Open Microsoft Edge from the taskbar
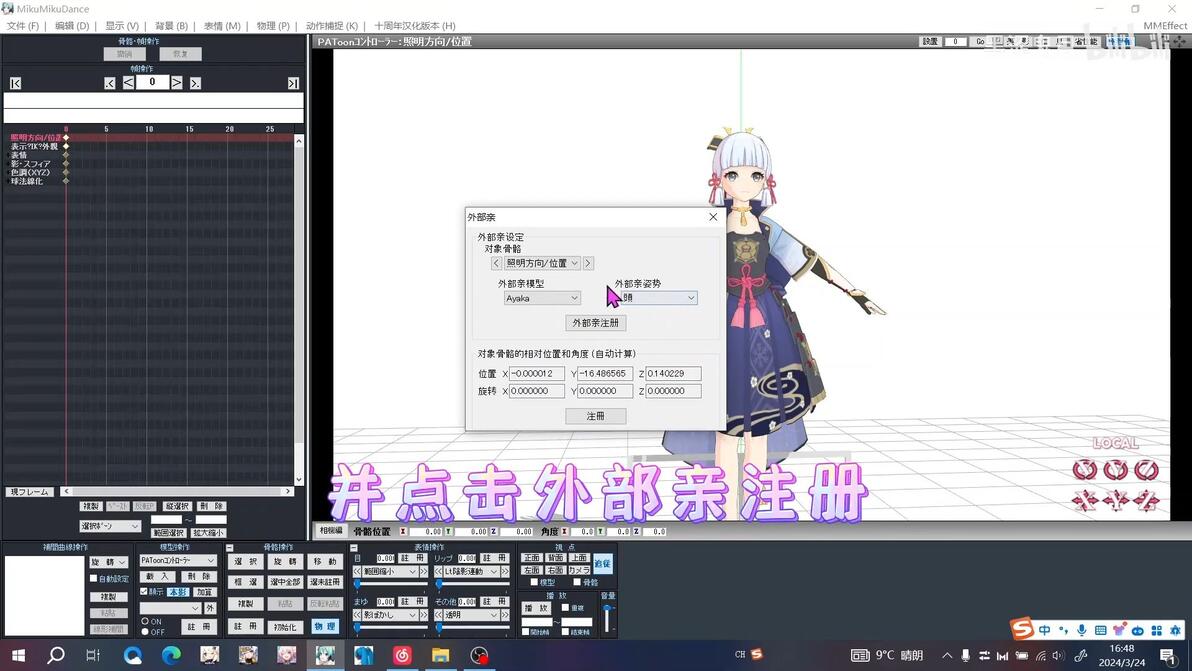 (171, 655)
